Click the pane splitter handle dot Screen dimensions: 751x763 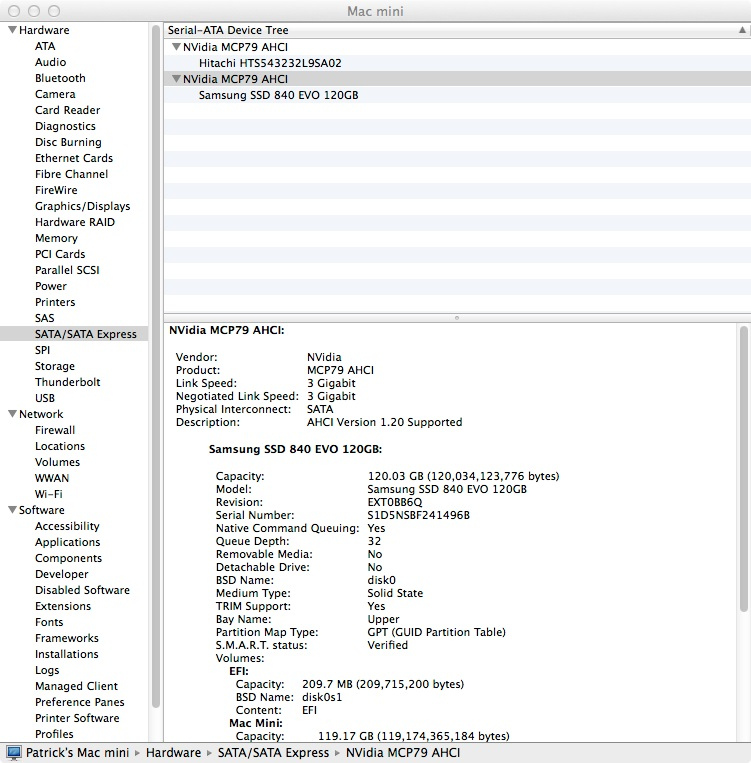click(457, 318)
